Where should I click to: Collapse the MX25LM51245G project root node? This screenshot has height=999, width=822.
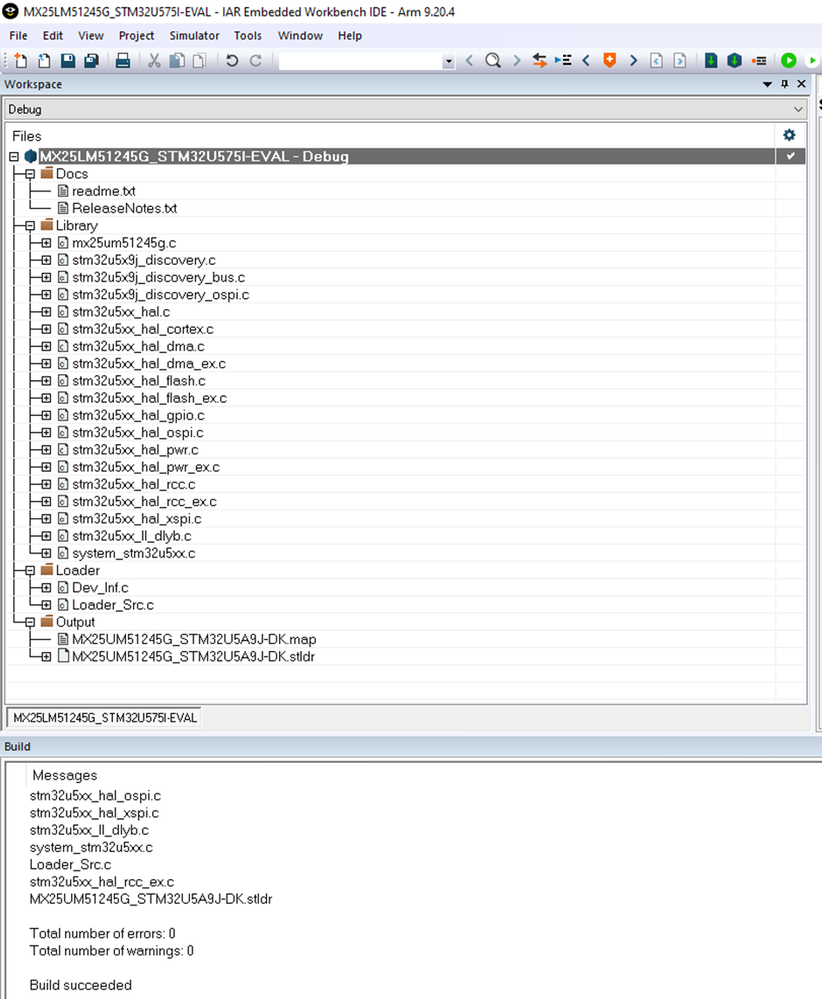(x=14, y=157)
